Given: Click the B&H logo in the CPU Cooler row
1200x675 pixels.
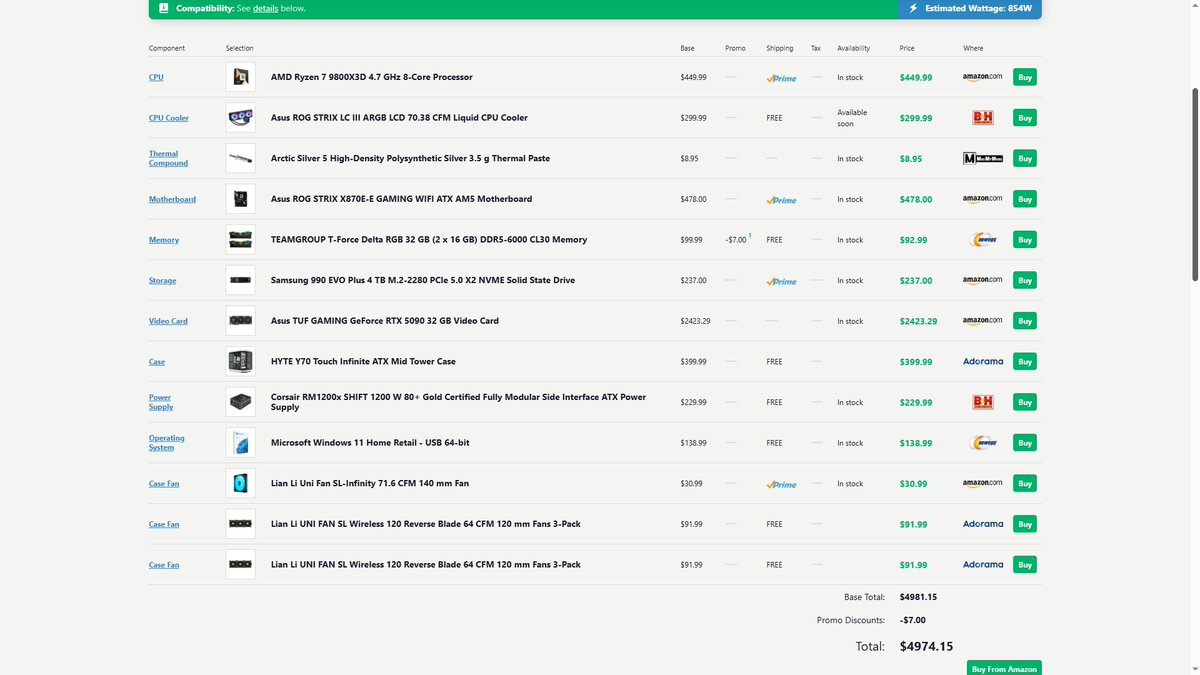Looking at the screenshot, I should point(982,118).
